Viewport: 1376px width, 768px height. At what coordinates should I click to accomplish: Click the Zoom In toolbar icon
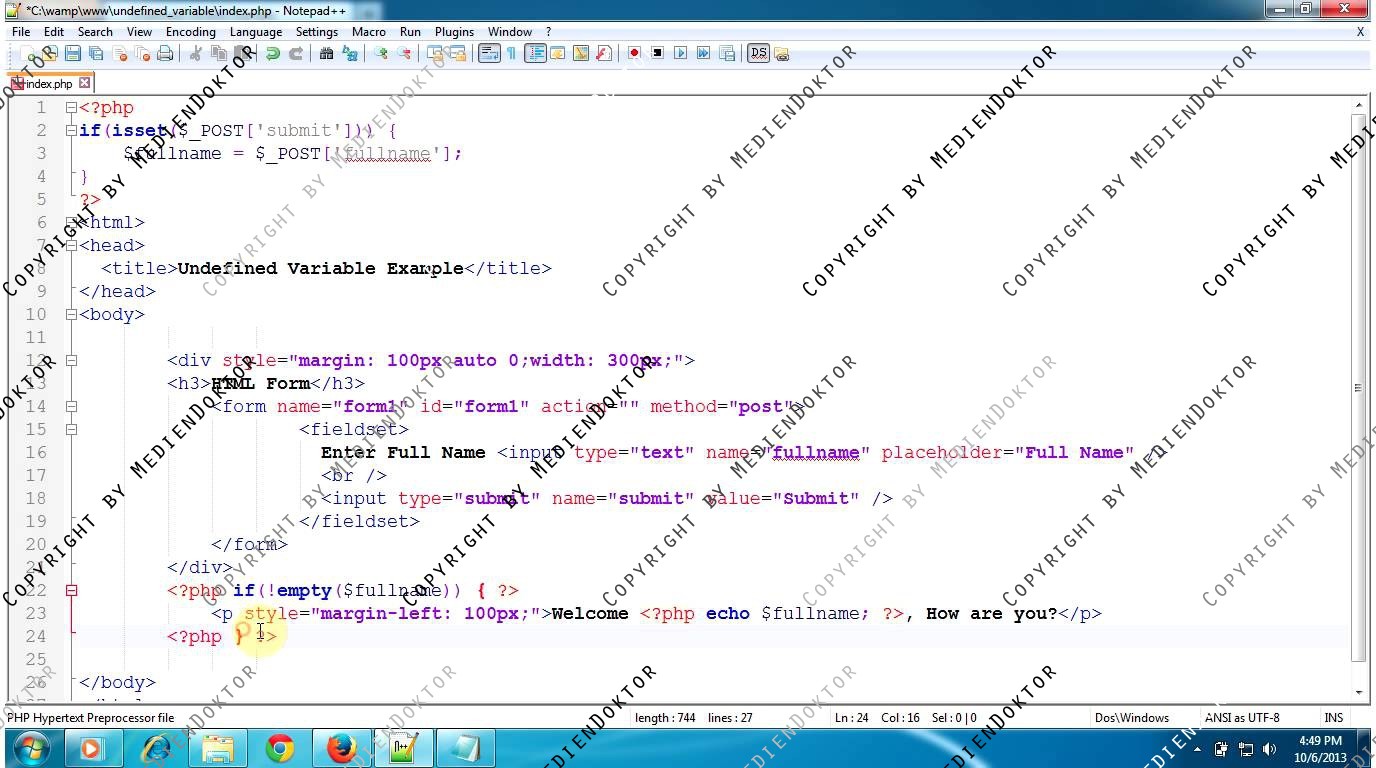[x=381, y=54]
